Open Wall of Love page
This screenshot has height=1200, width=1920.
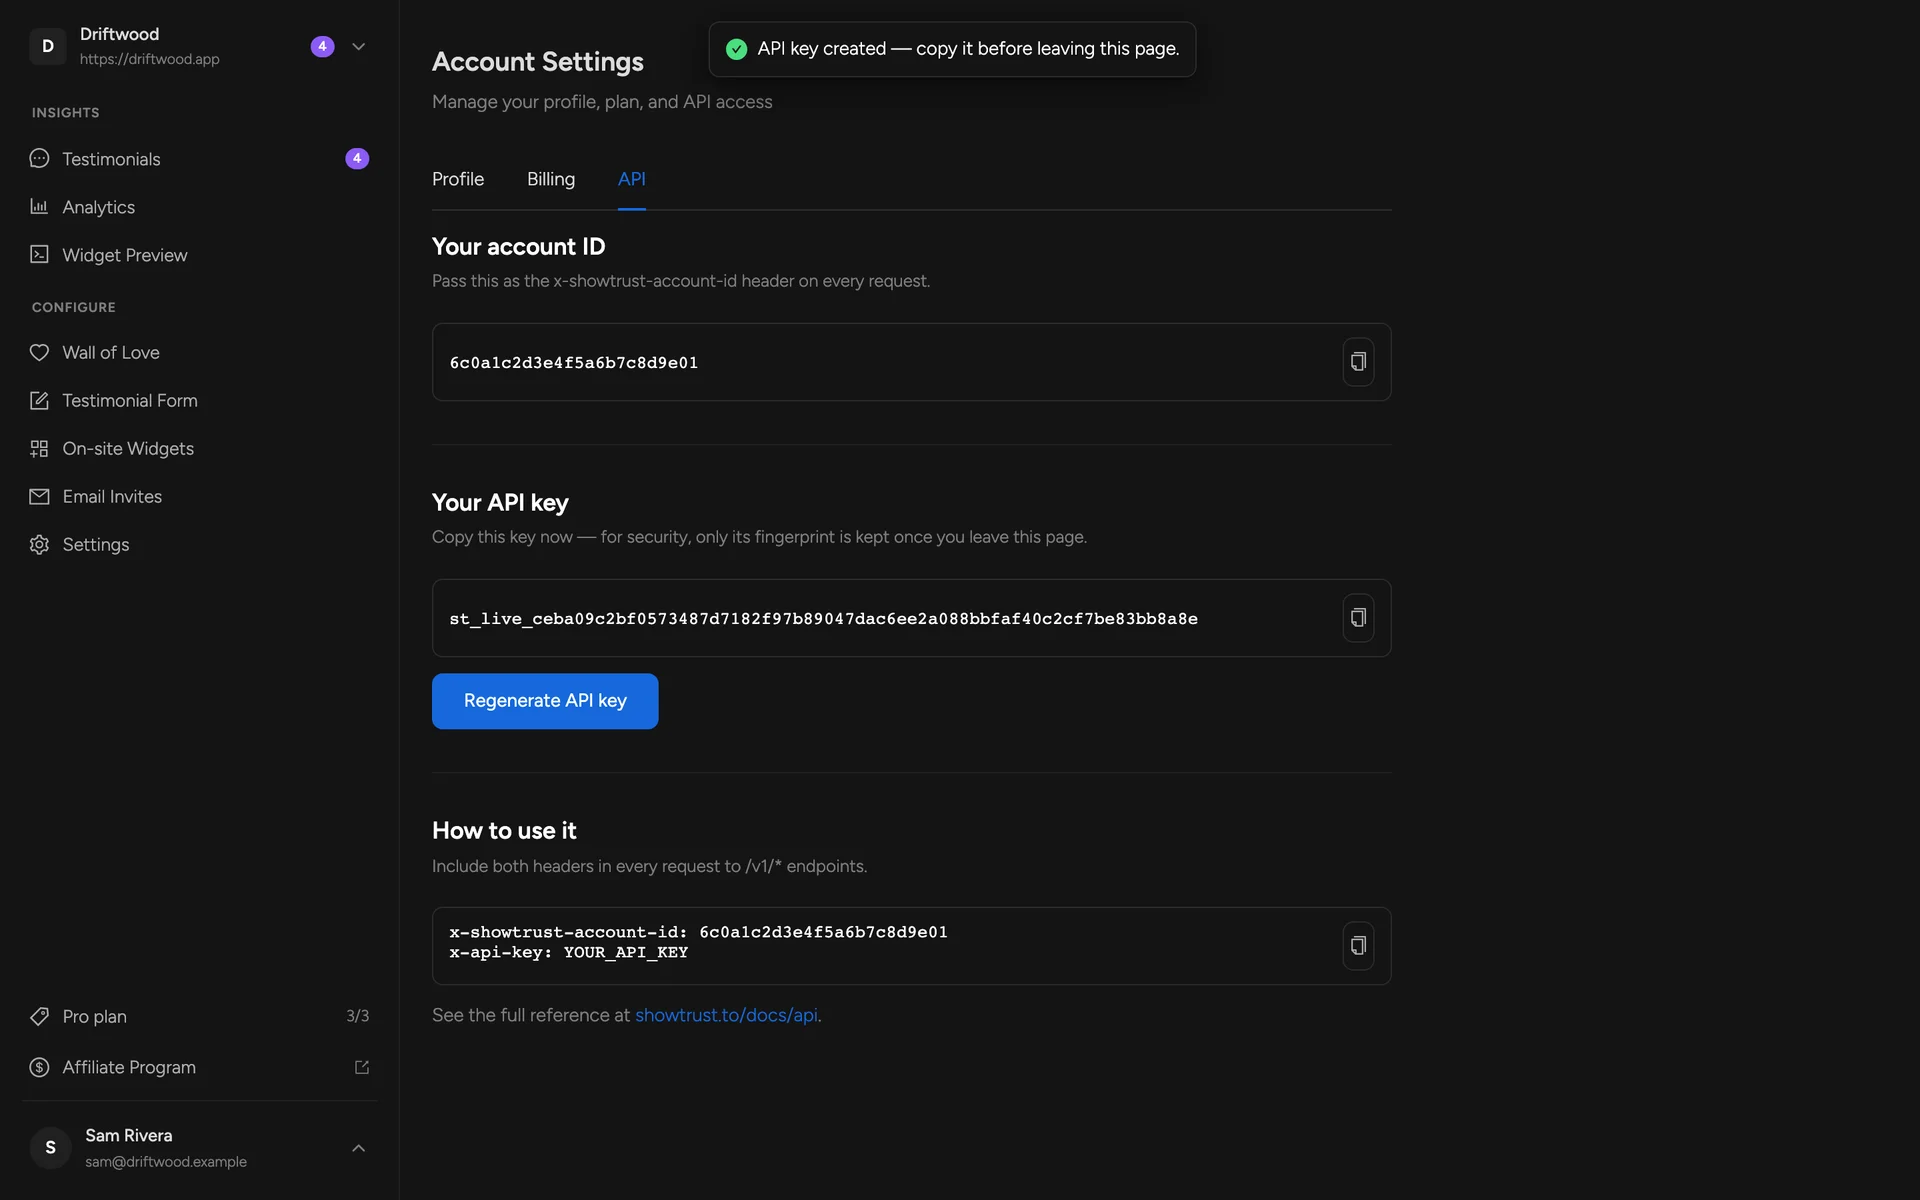200,352
